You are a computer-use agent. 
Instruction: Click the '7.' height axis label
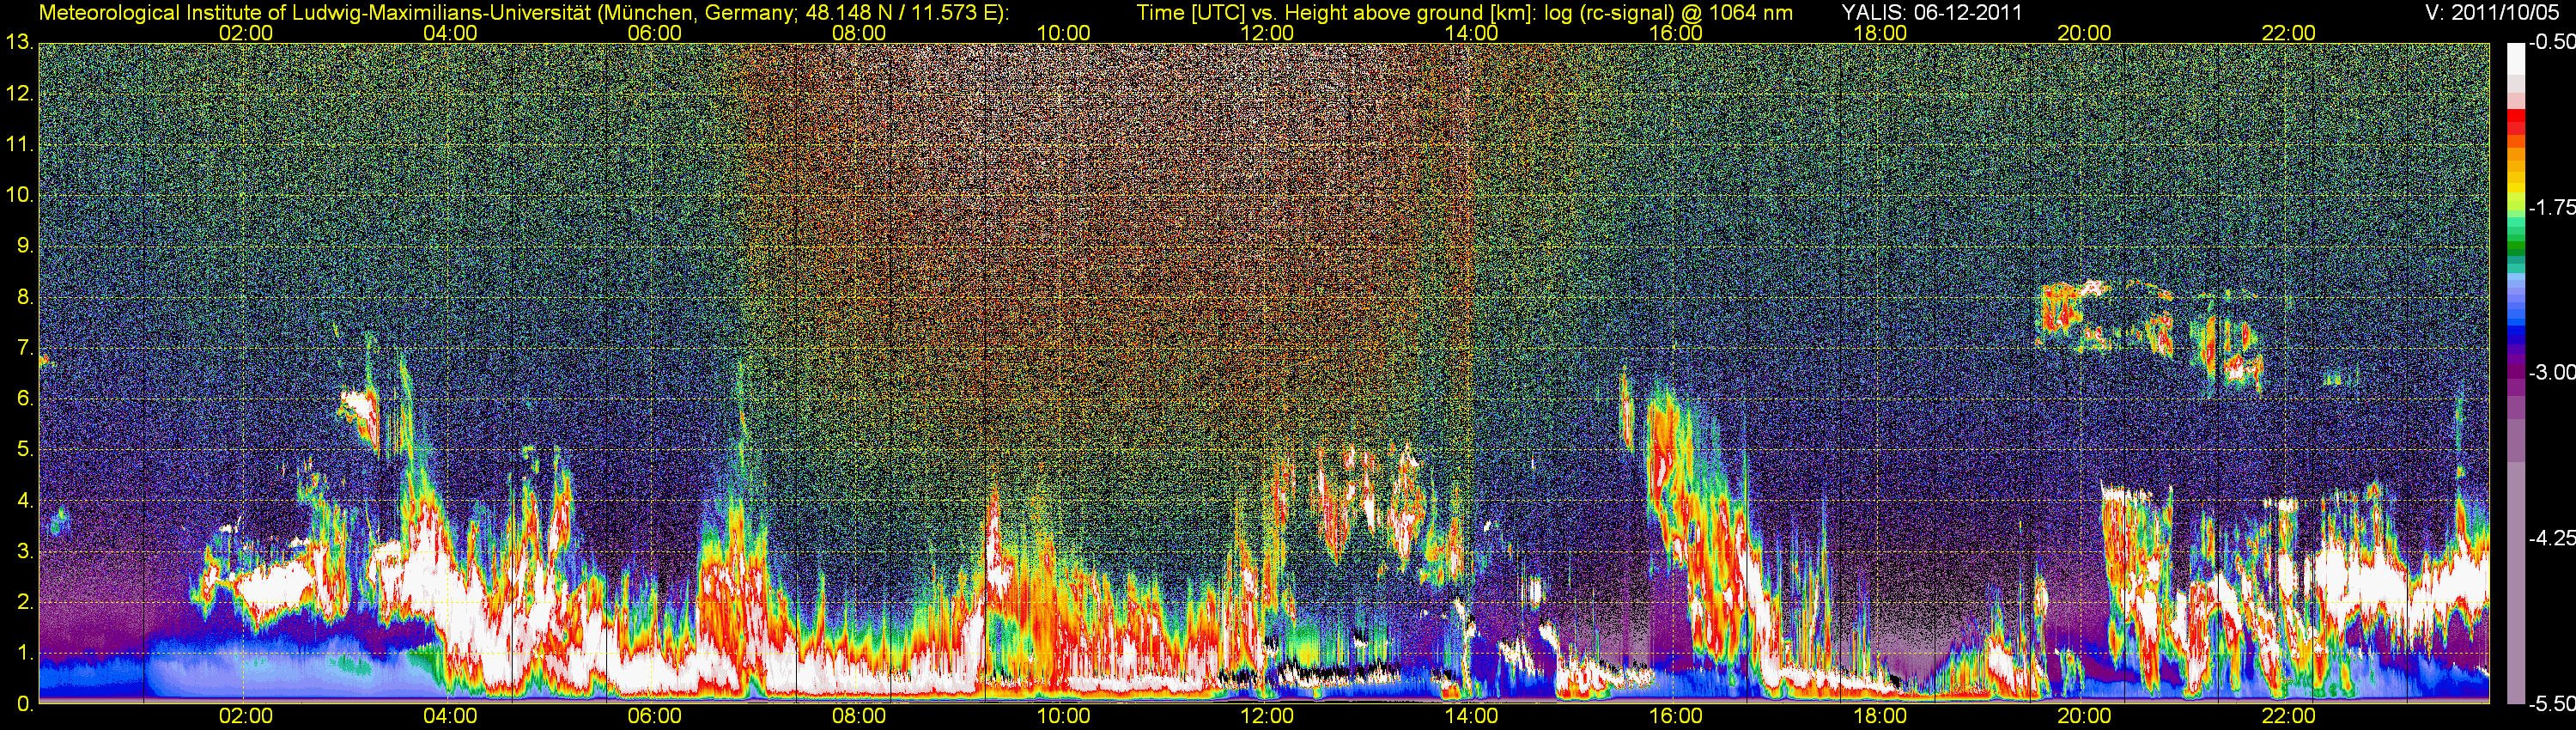click(x=25, y=348)
